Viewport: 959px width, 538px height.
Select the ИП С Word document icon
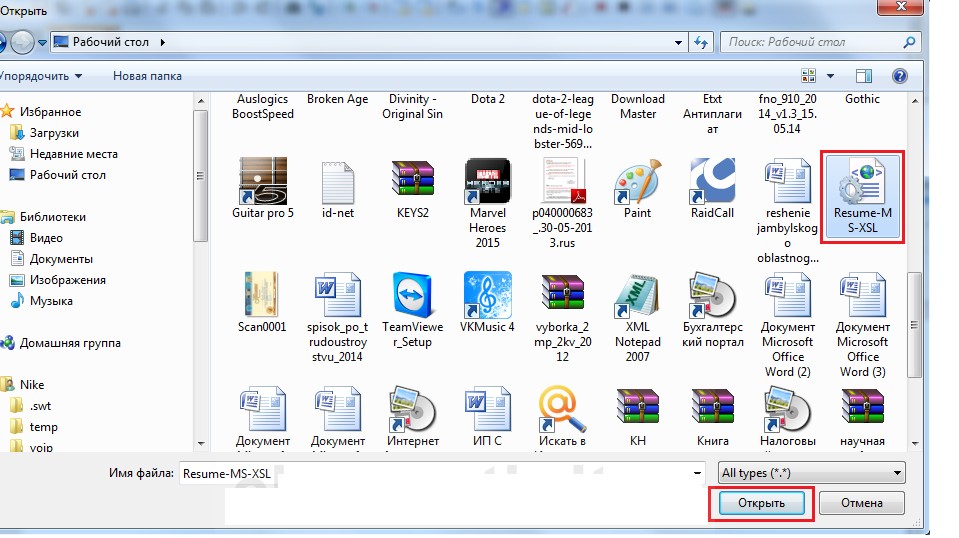point(487,409)
